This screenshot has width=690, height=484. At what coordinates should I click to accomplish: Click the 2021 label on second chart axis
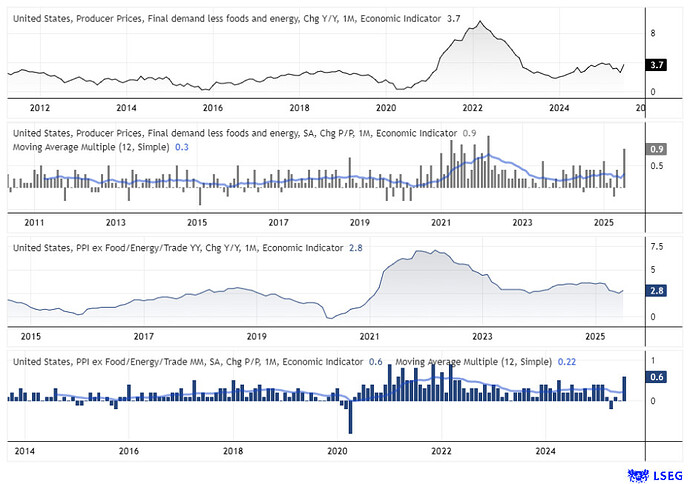[x=441, y=223]
